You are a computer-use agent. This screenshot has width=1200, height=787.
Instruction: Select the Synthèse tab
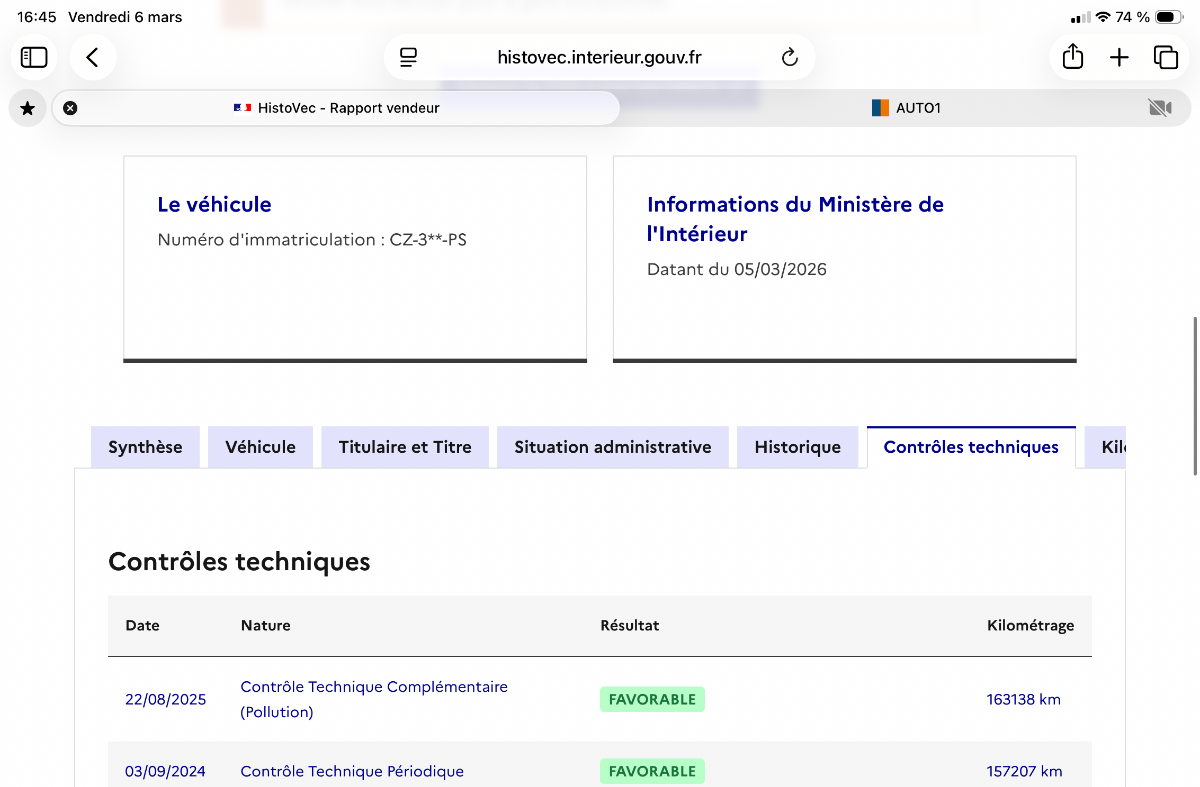pos(145,447)
